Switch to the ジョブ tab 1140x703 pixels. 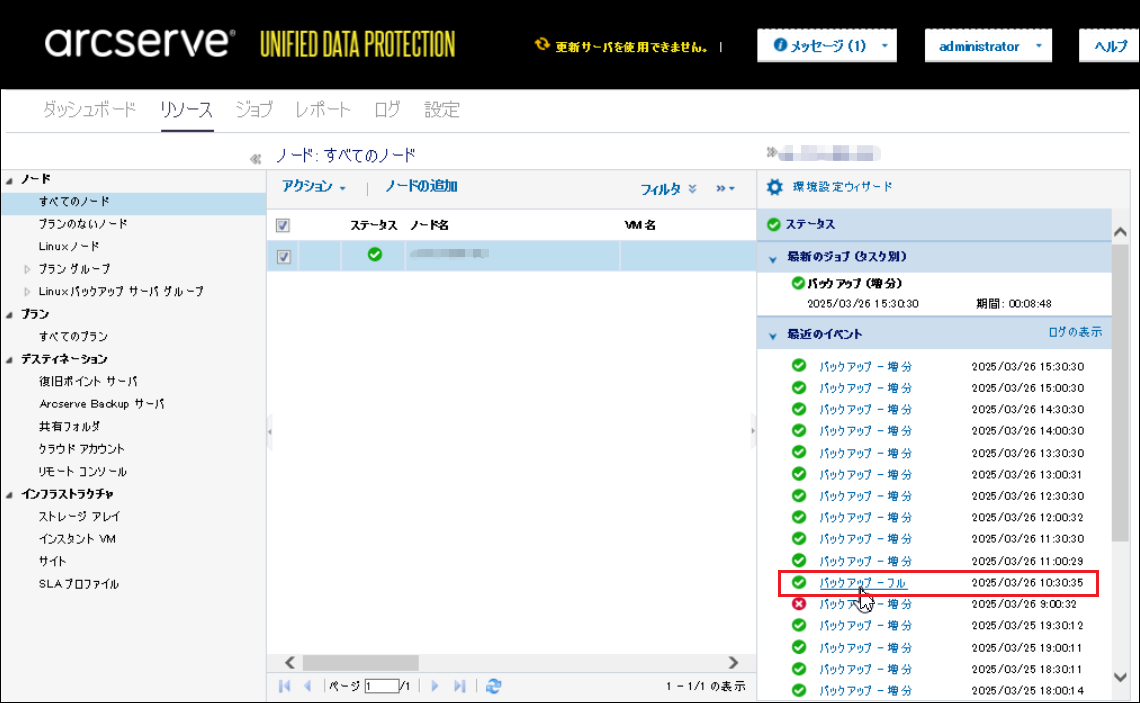[254, 110]
